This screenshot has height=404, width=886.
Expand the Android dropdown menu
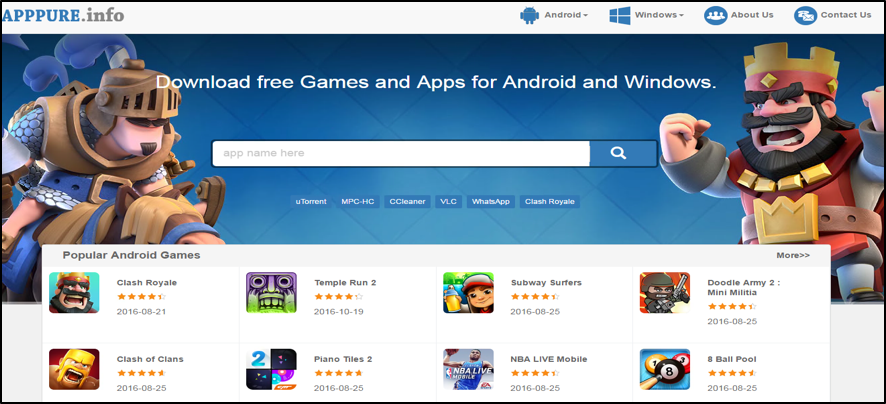(x=554, y=15)
